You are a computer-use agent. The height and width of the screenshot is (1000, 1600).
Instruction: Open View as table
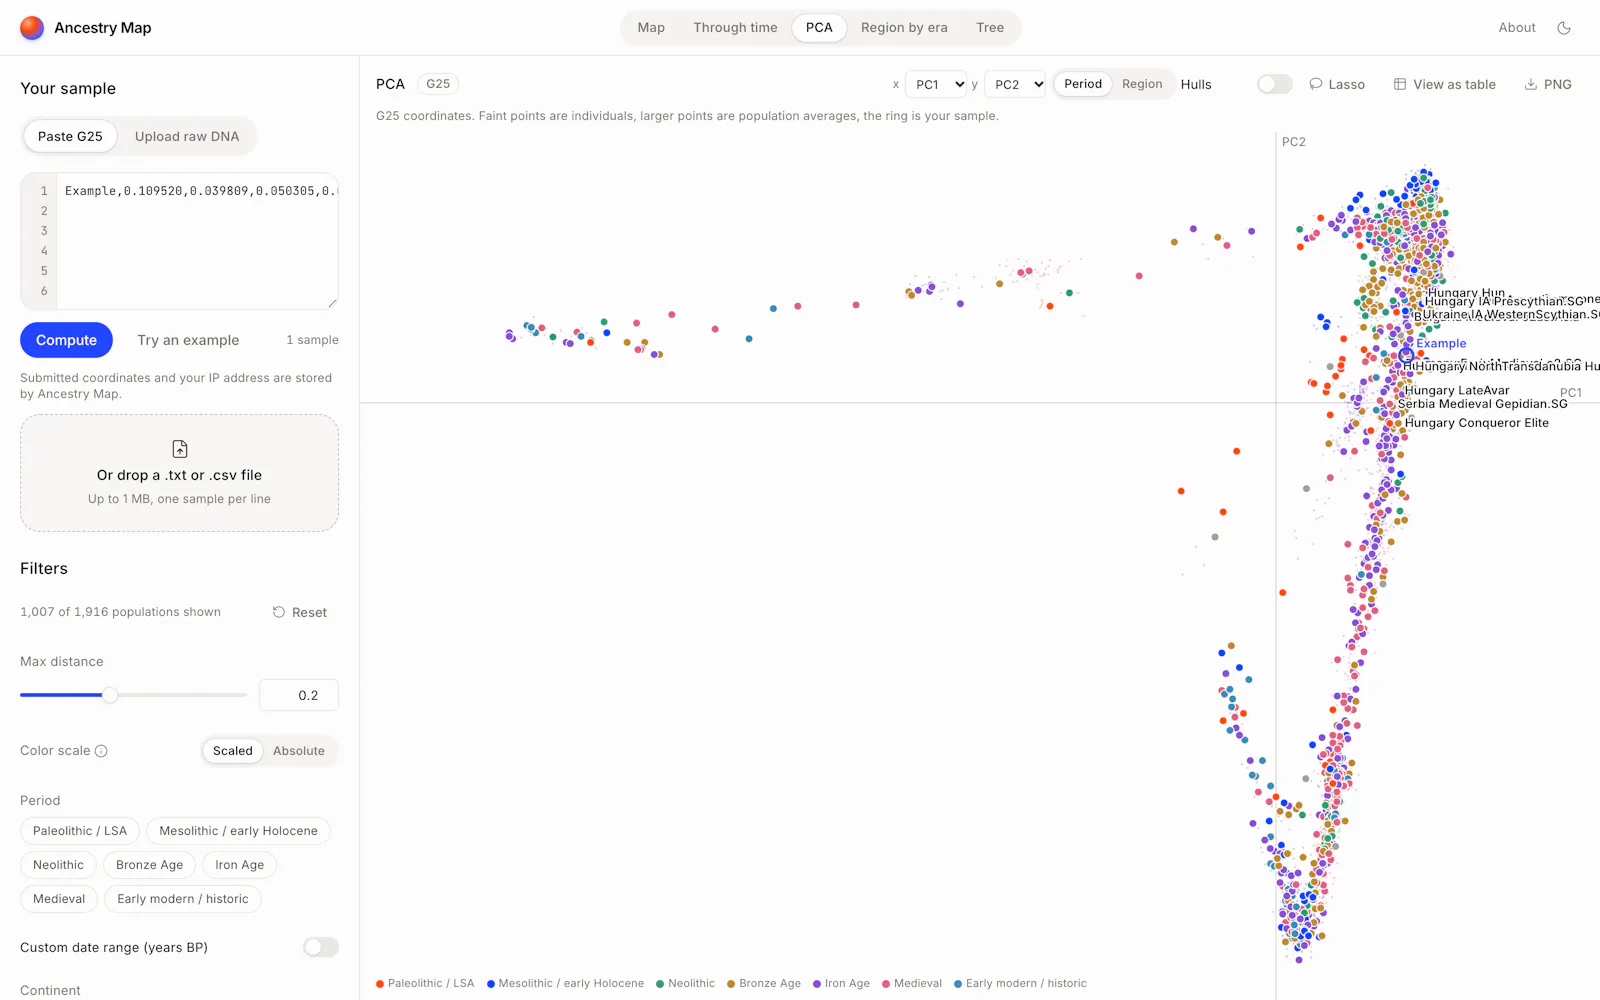[1445, 84]
